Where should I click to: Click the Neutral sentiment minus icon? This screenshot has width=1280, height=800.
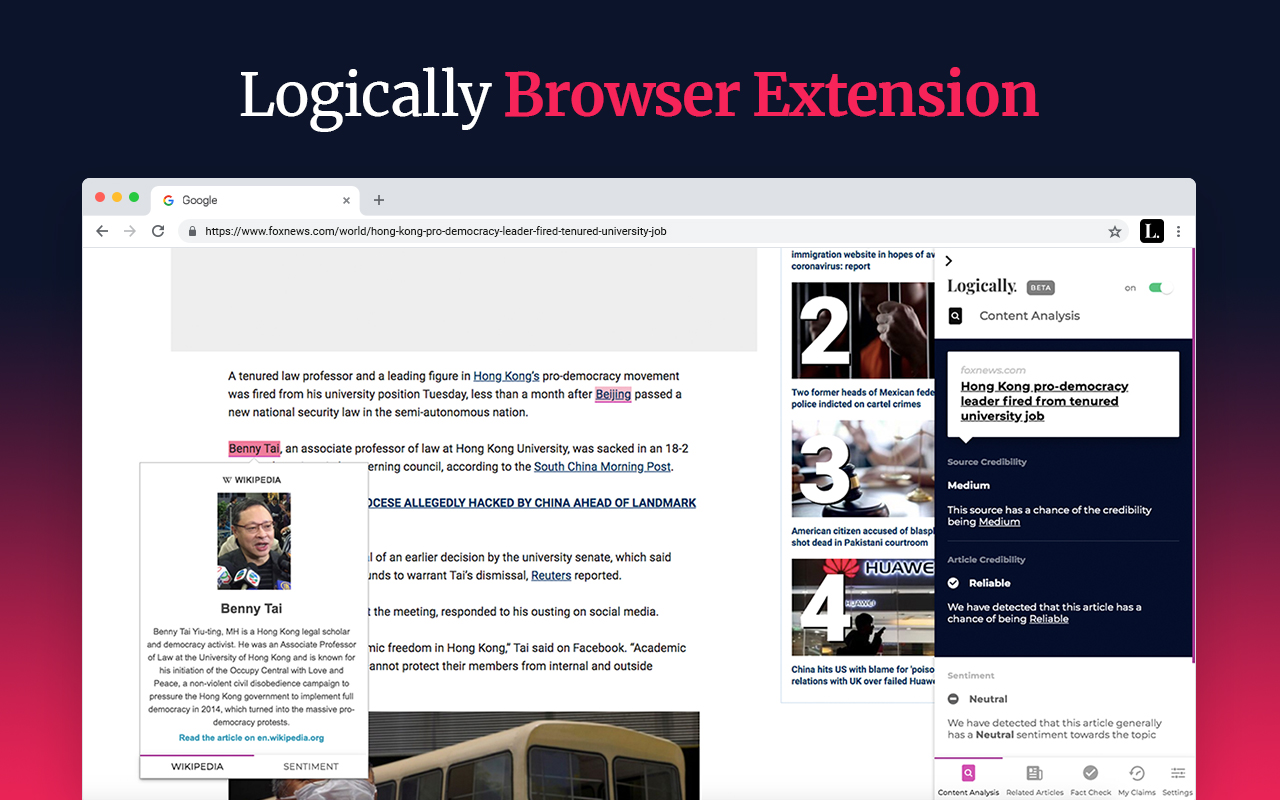point(954,699)
